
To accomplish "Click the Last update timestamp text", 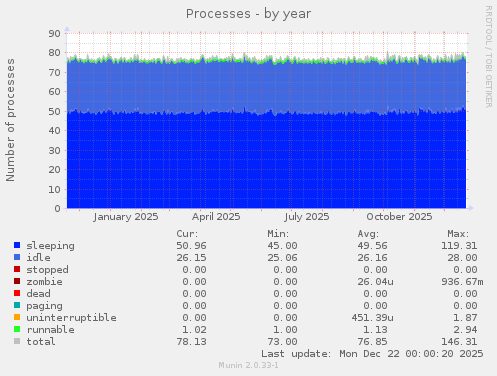I will click(x=372, y=354).
